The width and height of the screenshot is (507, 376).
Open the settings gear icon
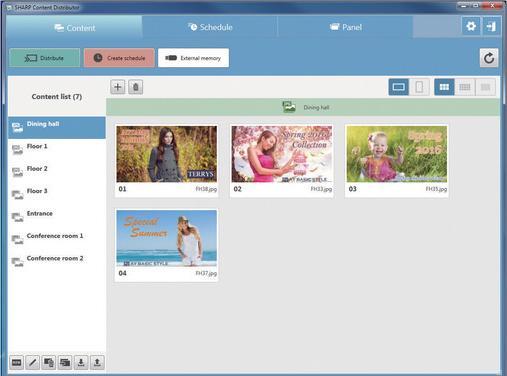[x=471, y=26]
